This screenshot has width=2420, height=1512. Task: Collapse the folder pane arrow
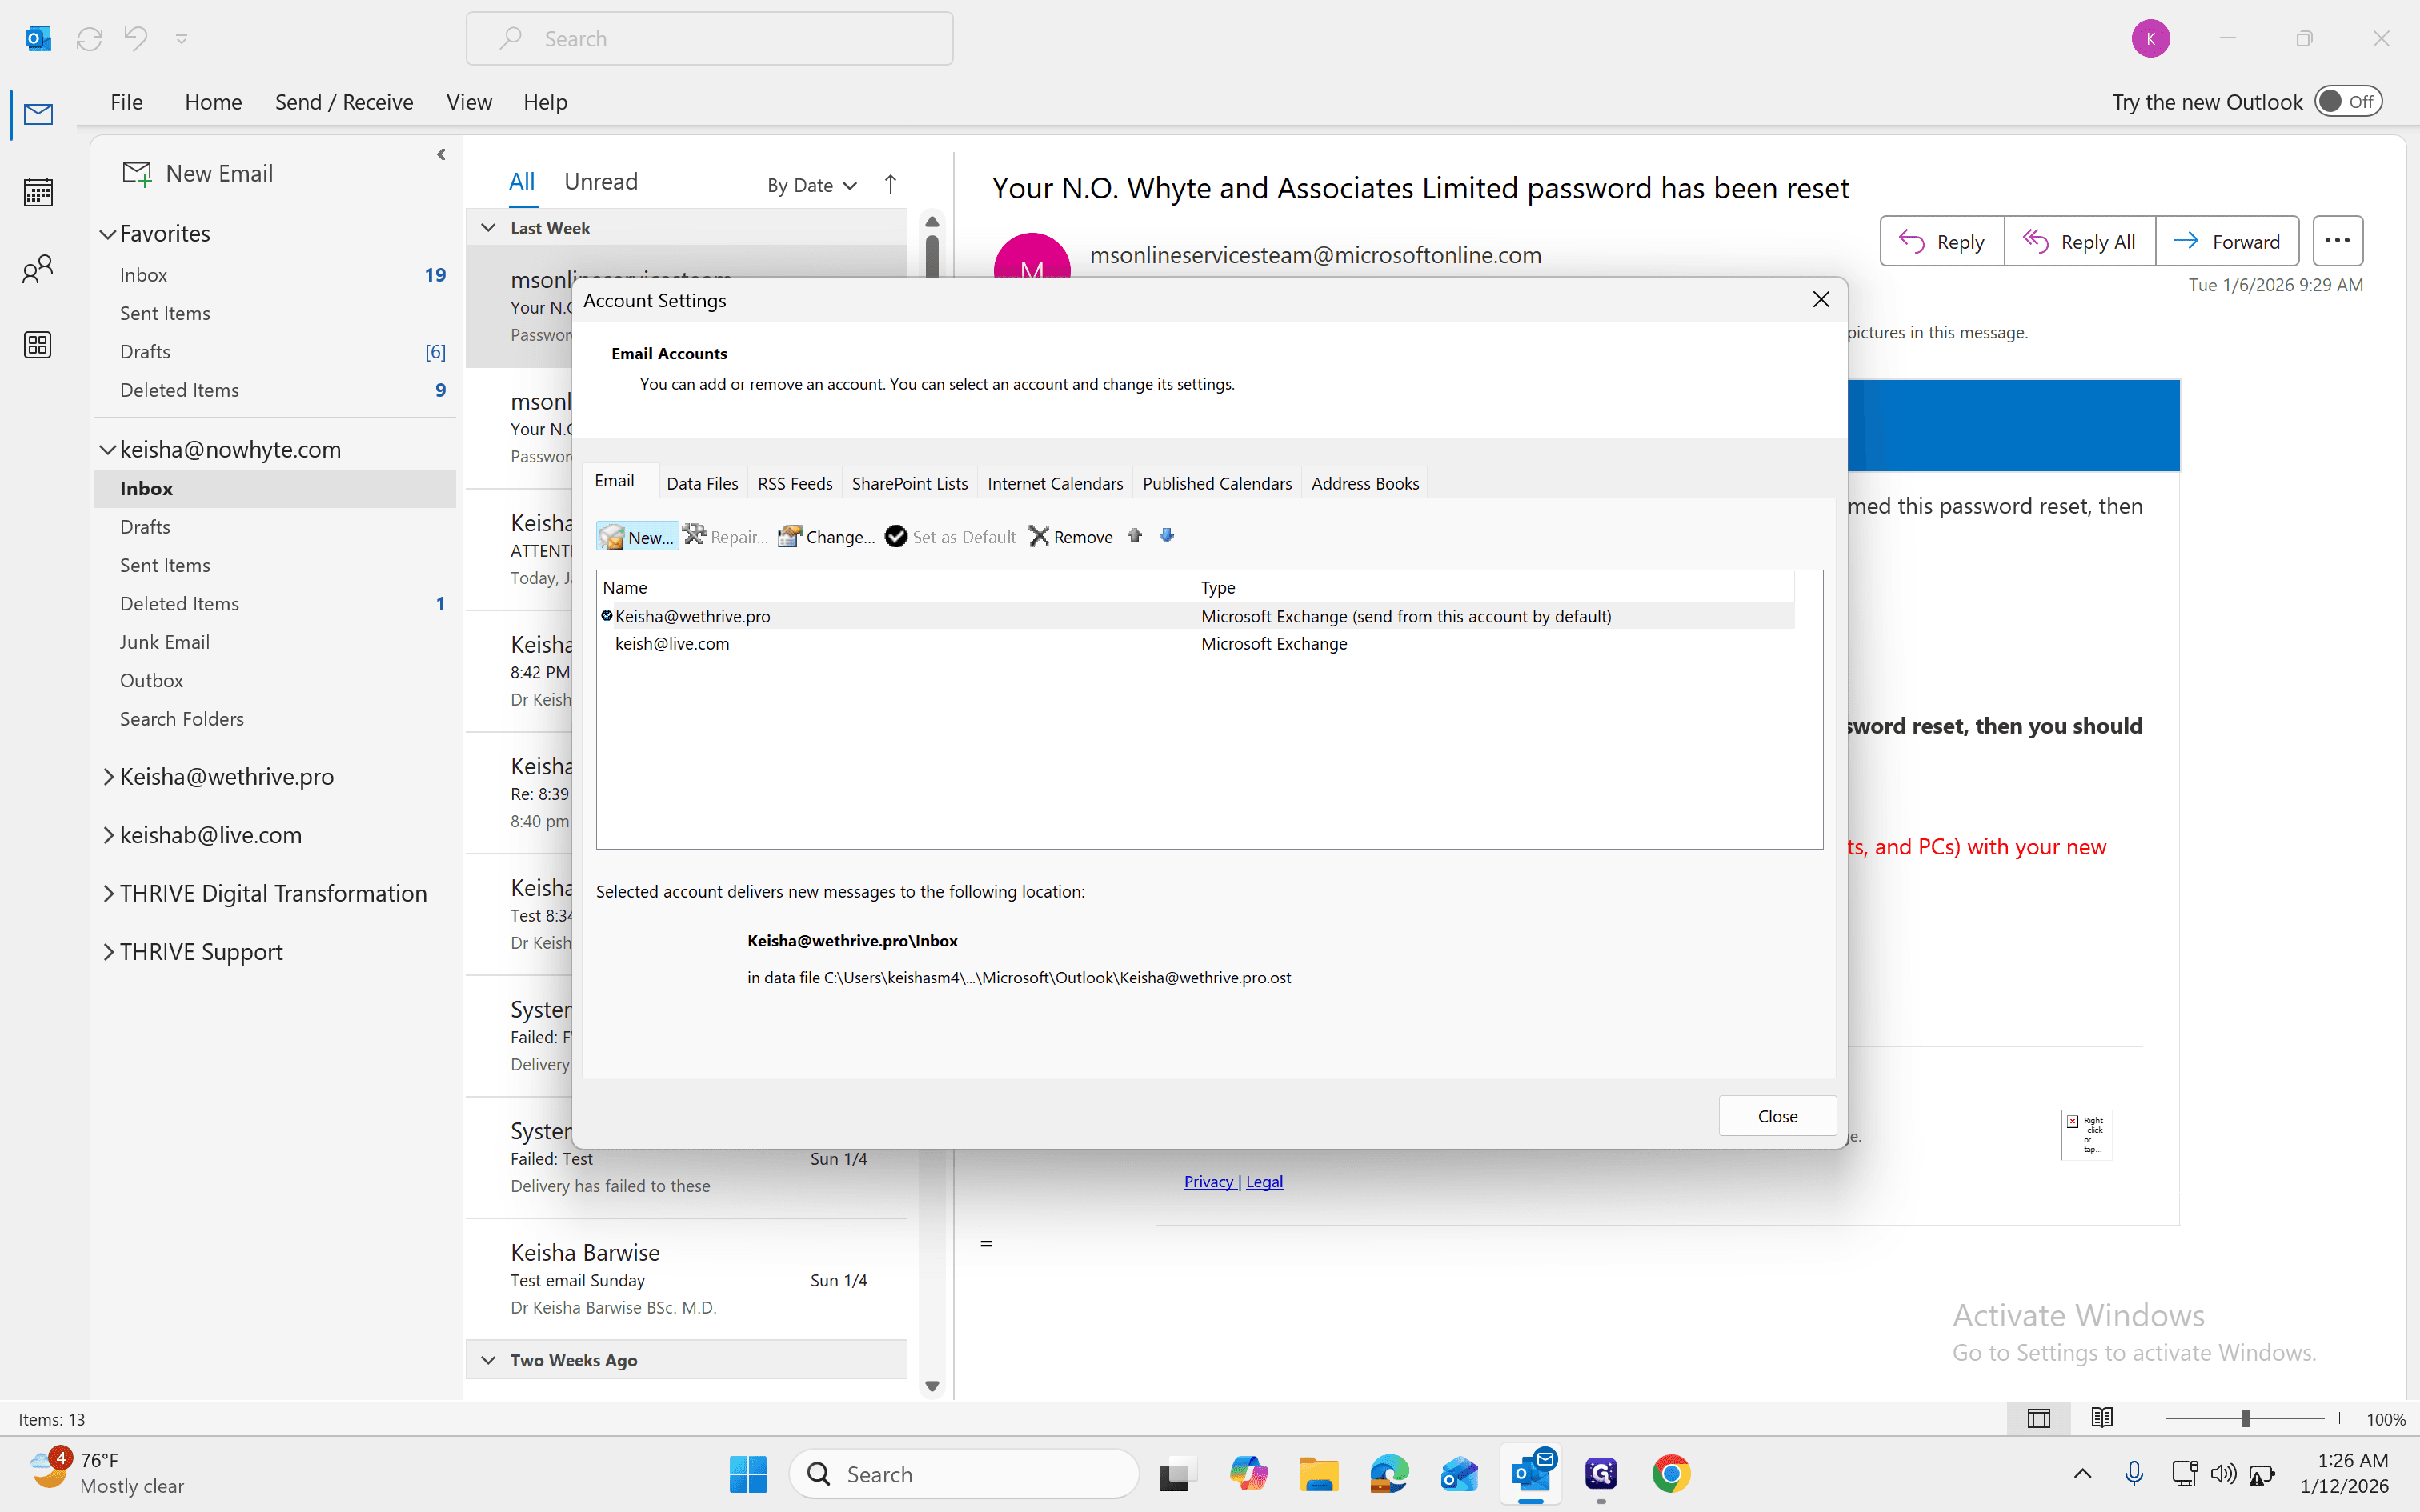point(441,155)
